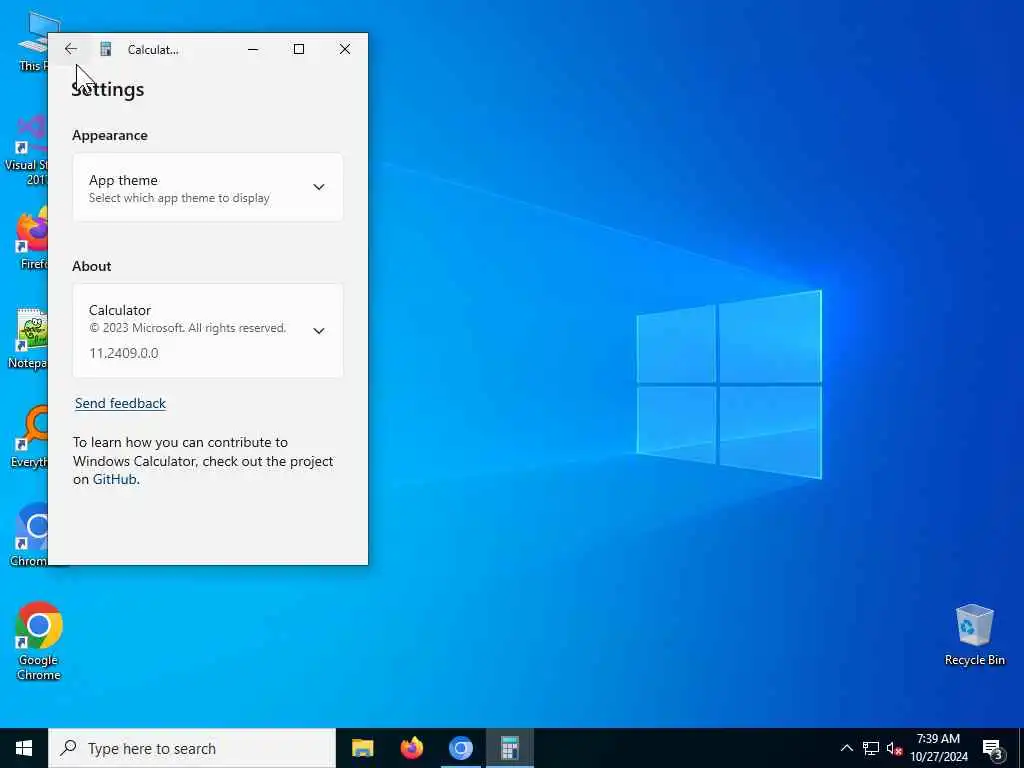Open the GitHub project link
This screenshot has height=768, width=1024.
point(115,479)
